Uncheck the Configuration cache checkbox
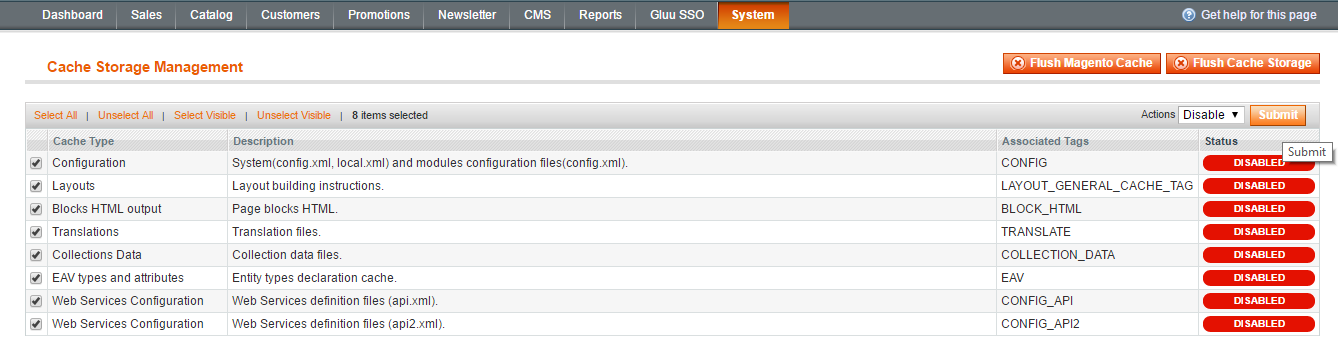Viewport: 1338px width, 361px height. [x=36, y=163]
